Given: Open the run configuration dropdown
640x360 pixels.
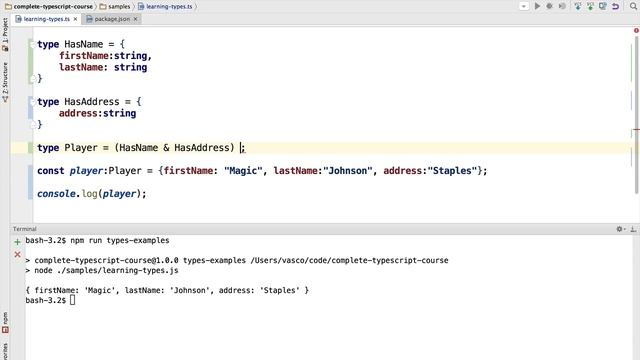Looking at the screenshot, I should click(524, 6).
